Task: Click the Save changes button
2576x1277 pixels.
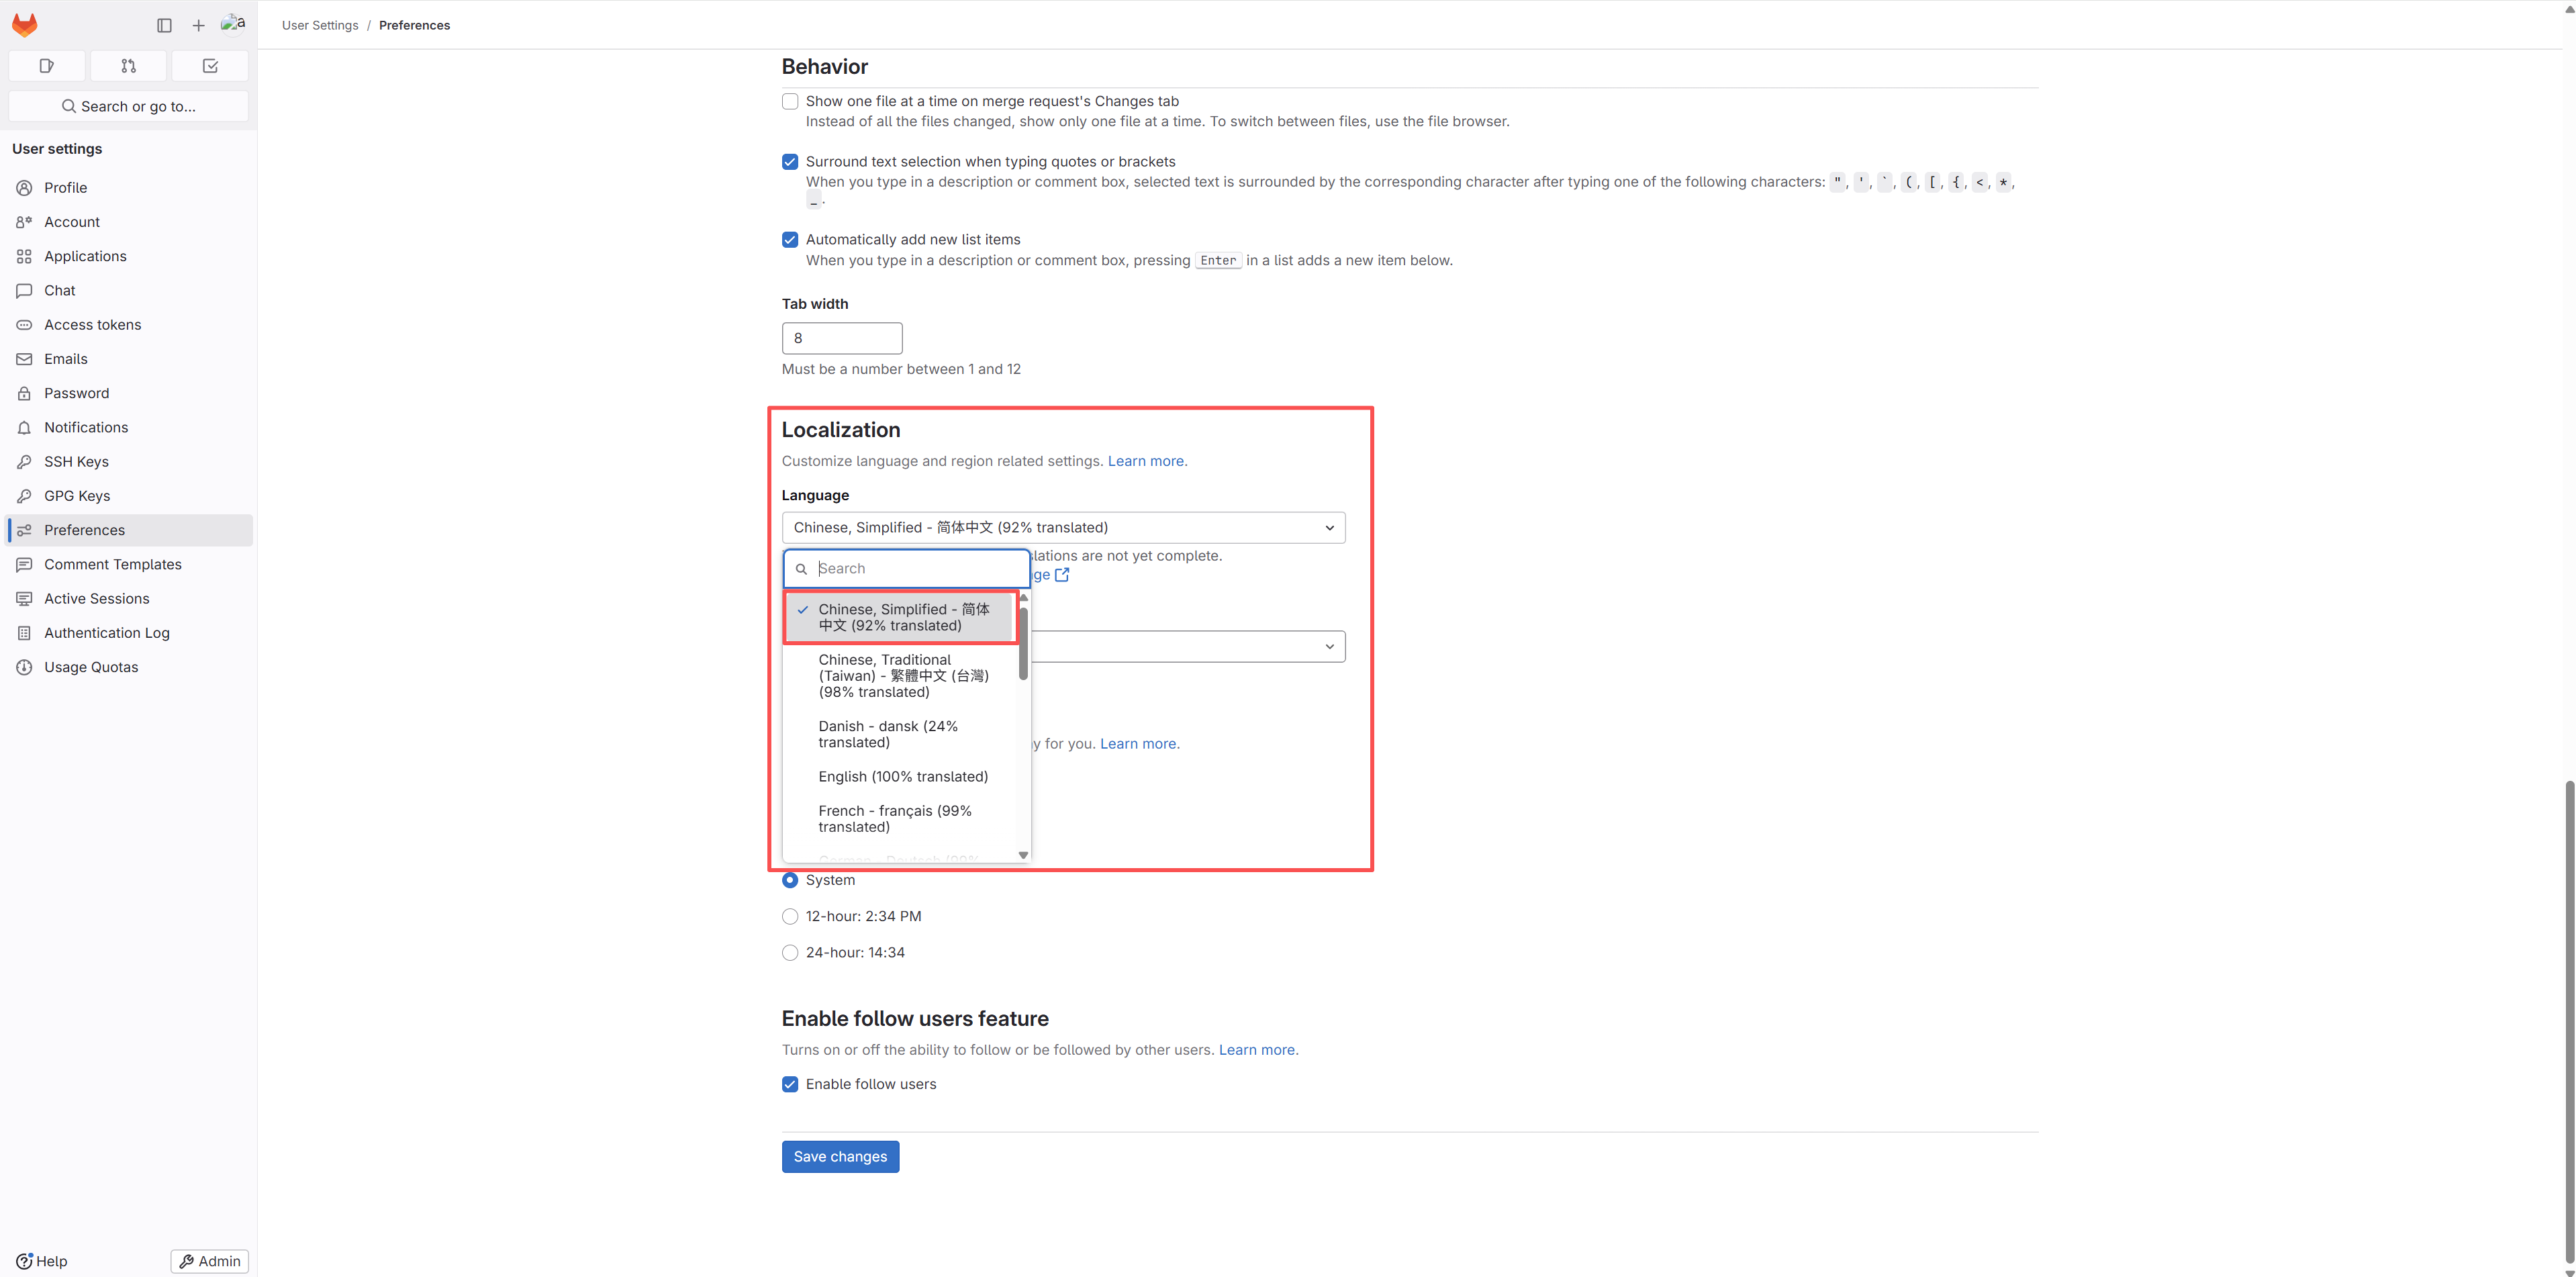Action: pyautogui.click(x=840, y=1157)
